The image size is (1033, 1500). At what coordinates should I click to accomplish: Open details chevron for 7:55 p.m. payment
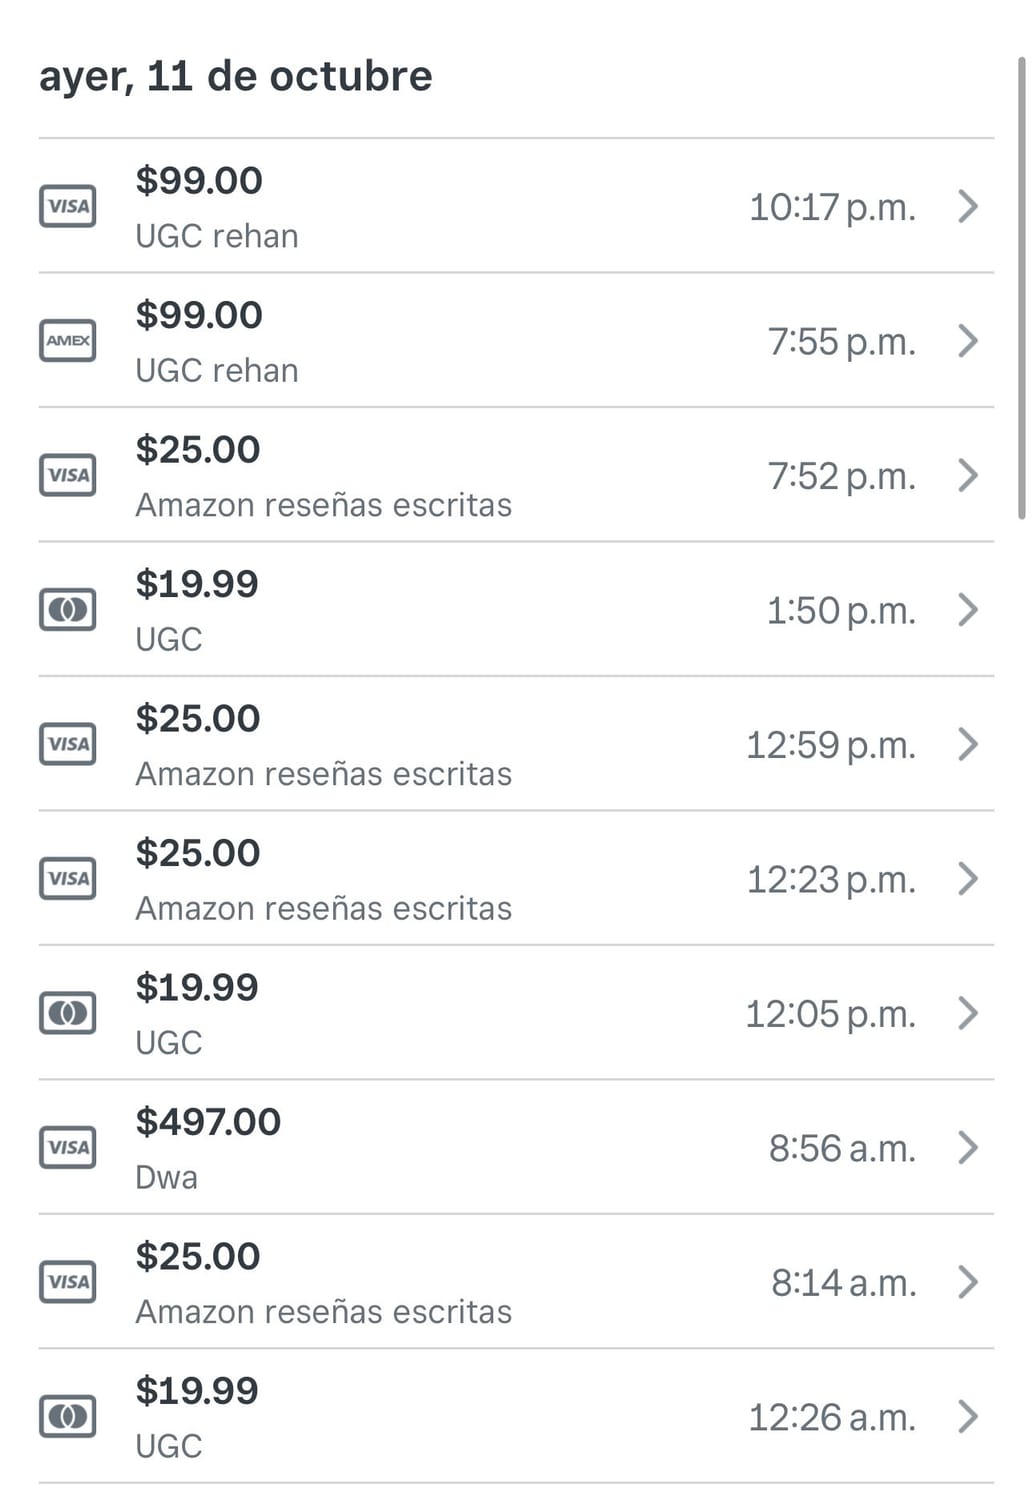click(967, 341)
